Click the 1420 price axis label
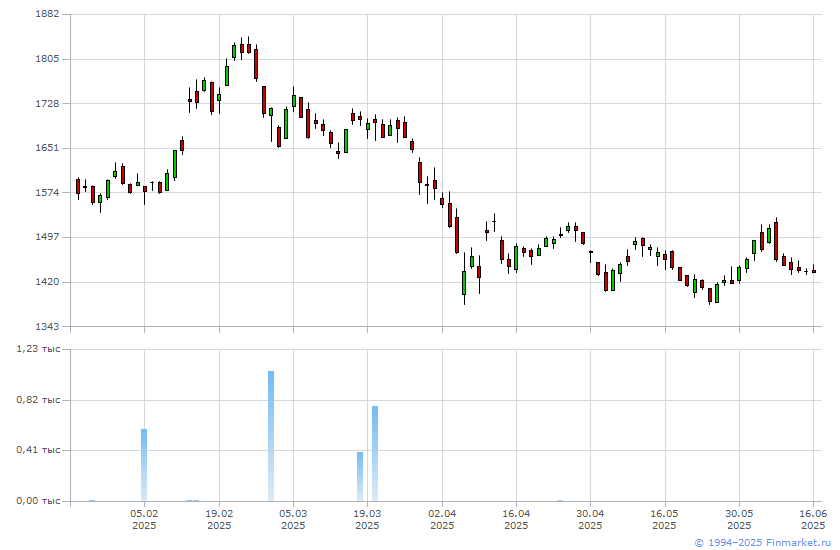Screen dimensions: 840x550 47,281
